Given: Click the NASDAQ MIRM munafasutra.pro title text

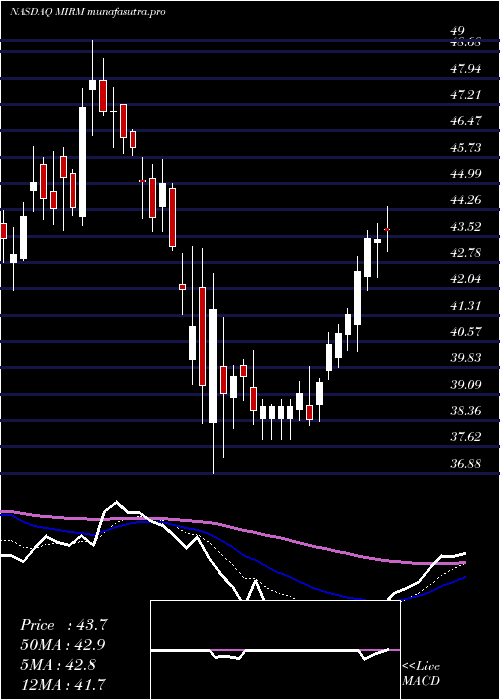Looking at the screenshot, I should click(x=88, y=12).
